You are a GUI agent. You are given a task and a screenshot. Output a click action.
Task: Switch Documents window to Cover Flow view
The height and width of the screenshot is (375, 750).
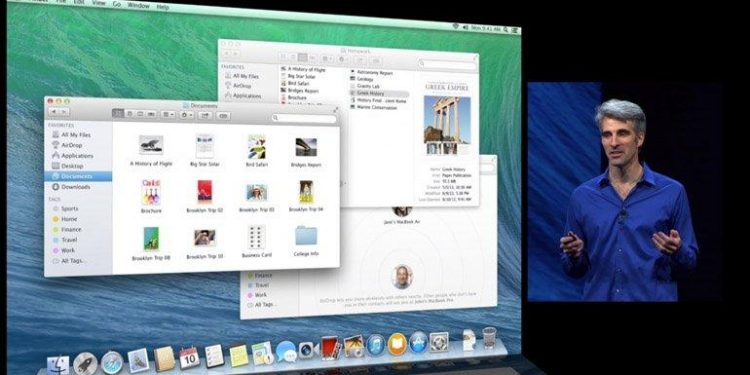click(152, 114)
